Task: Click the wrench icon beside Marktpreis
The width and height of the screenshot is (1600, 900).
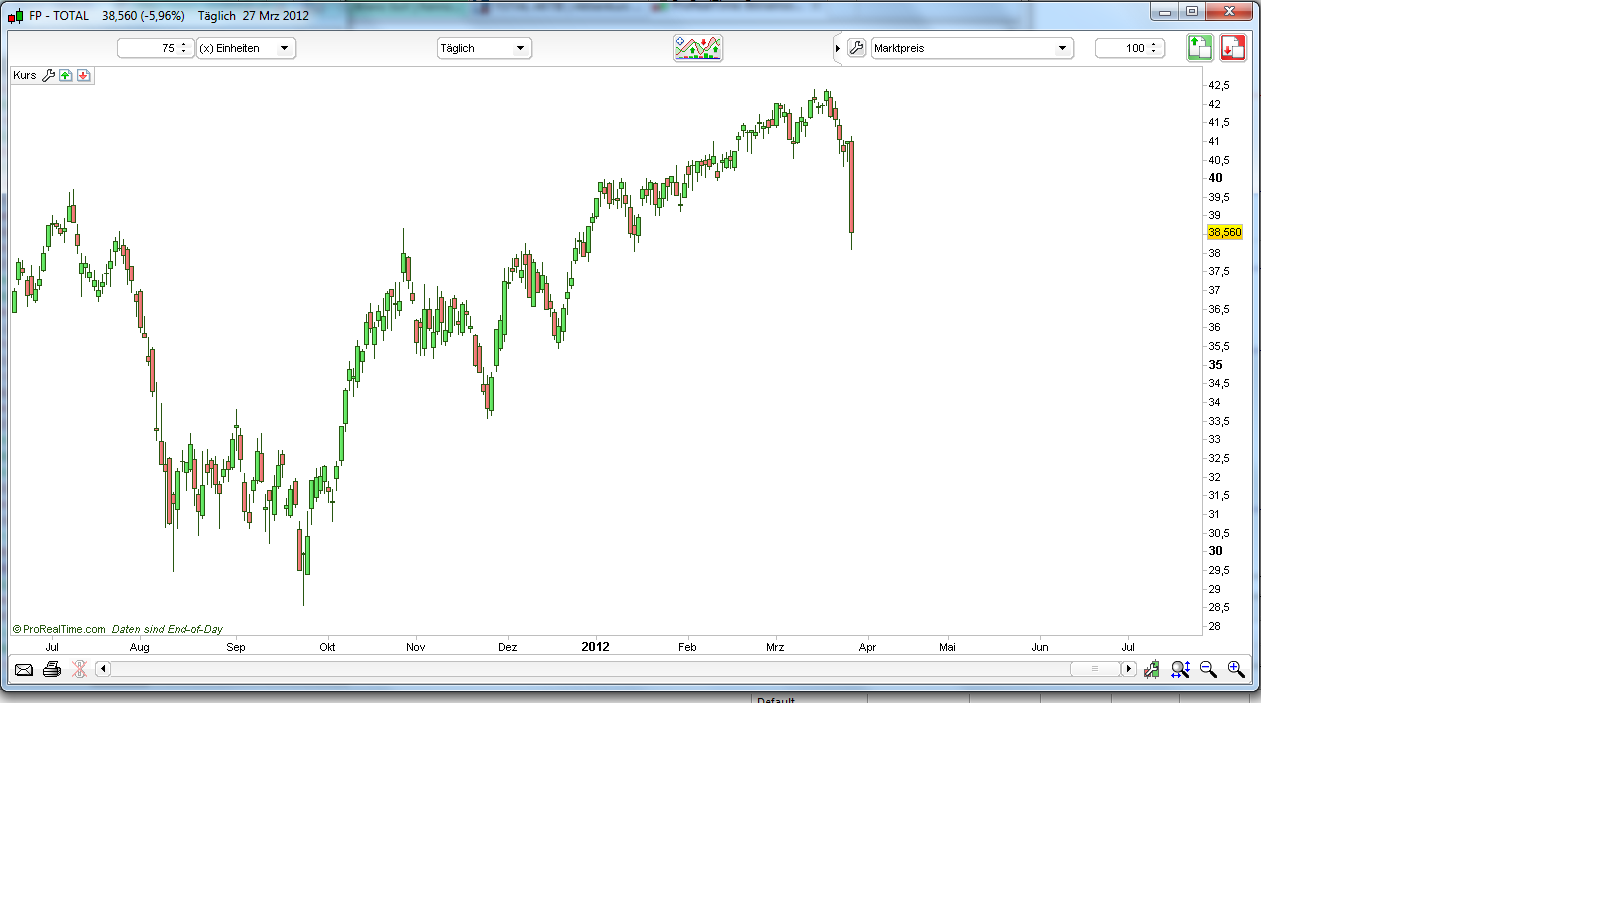Action: pyautogui.click(x=857, y=48)
